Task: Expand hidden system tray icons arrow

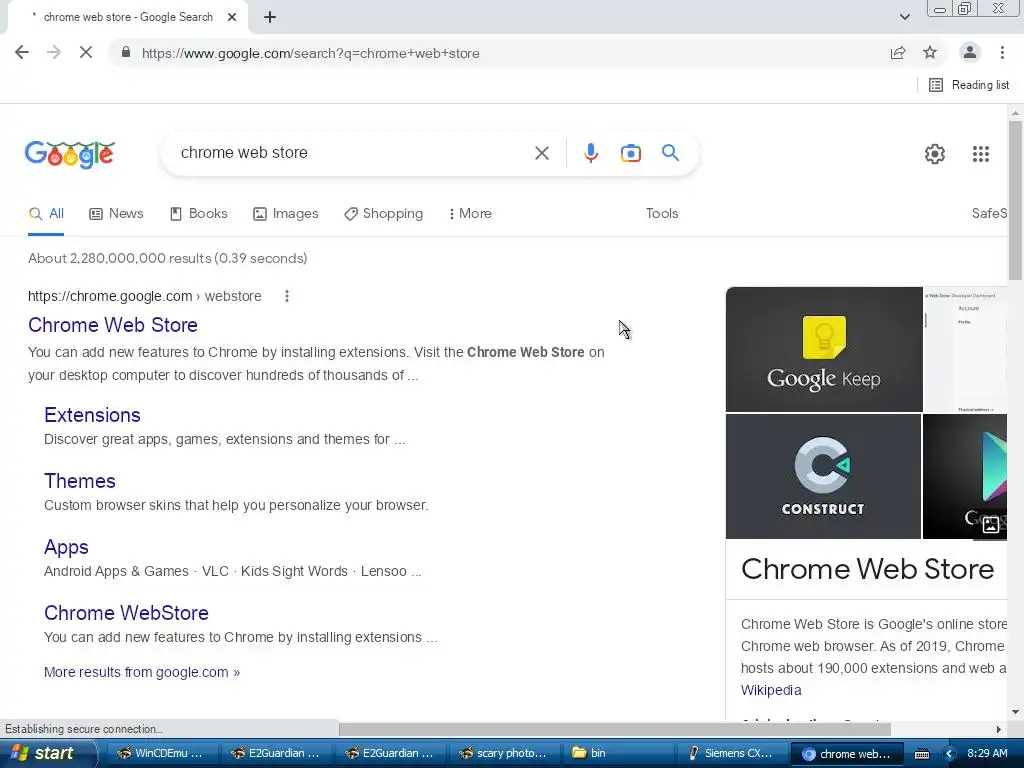Action: [949, 754]
